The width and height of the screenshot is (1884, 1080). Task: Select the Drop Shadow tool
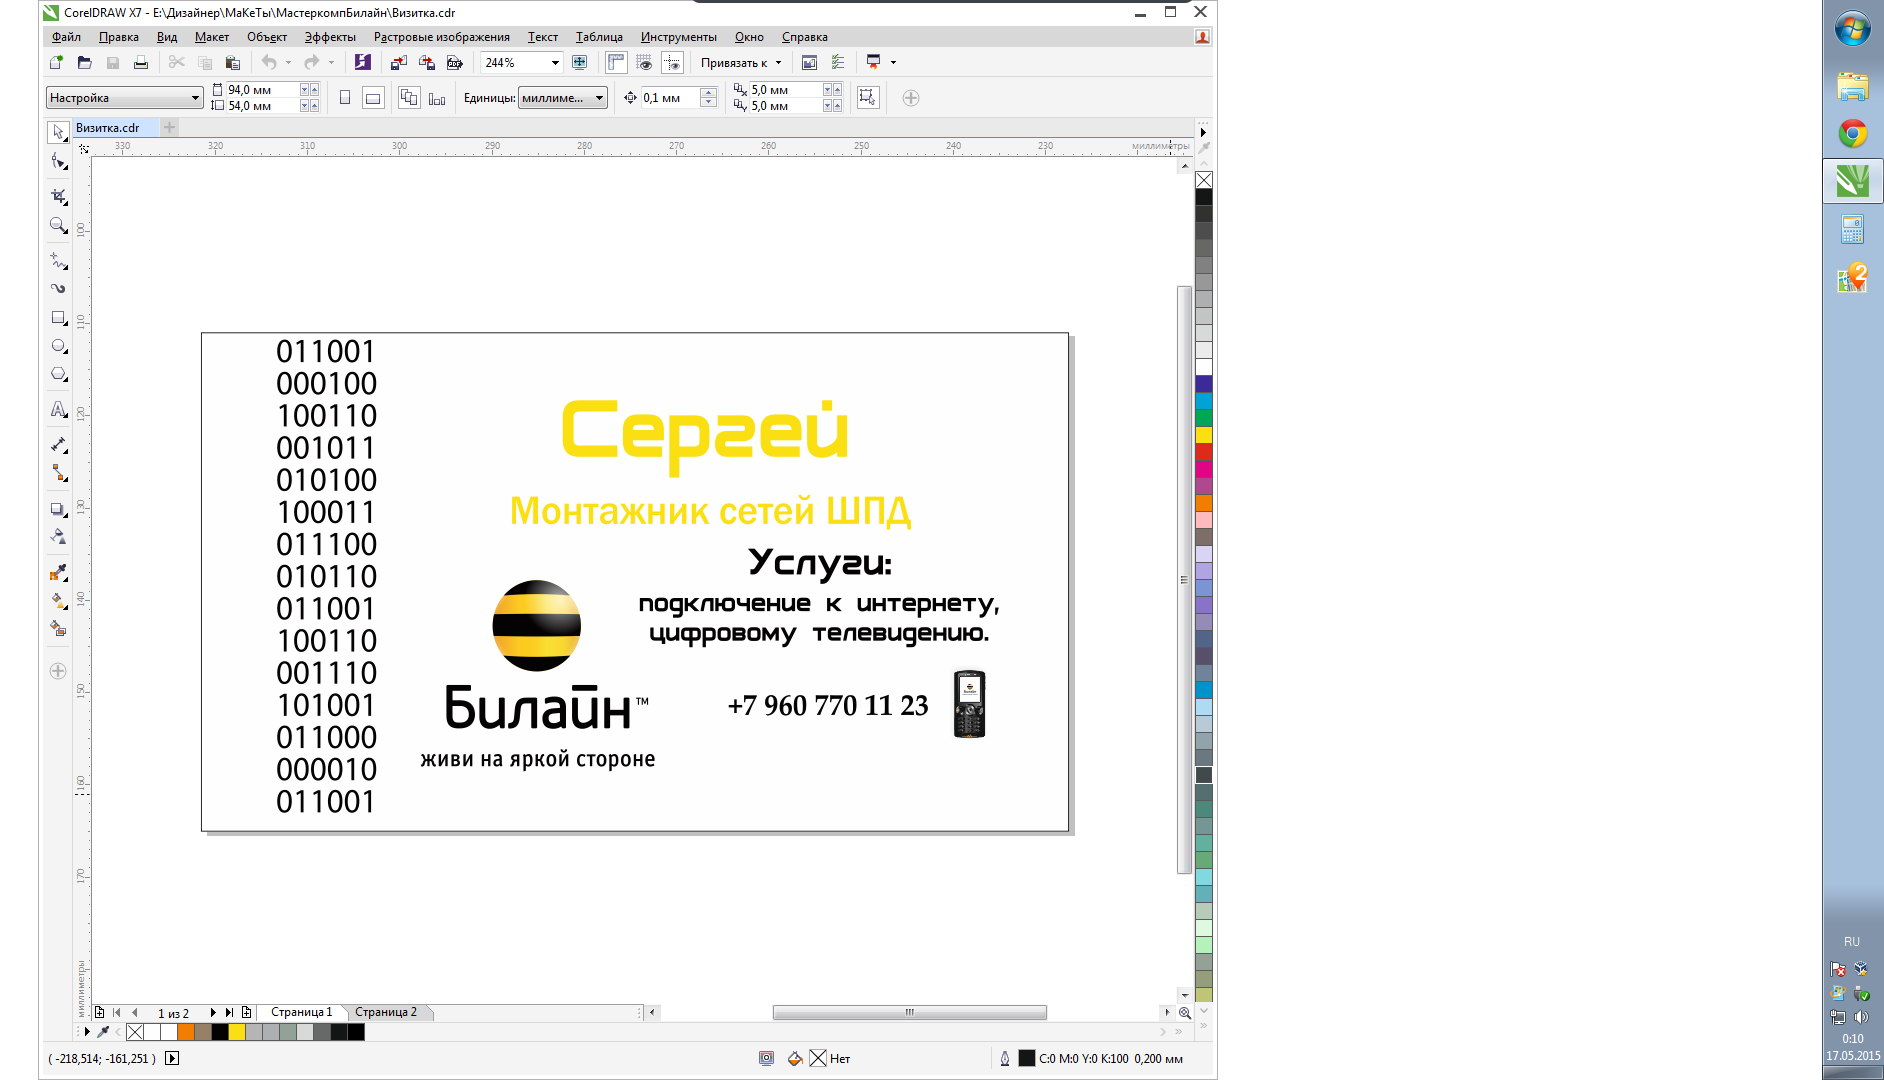point(59,509)
